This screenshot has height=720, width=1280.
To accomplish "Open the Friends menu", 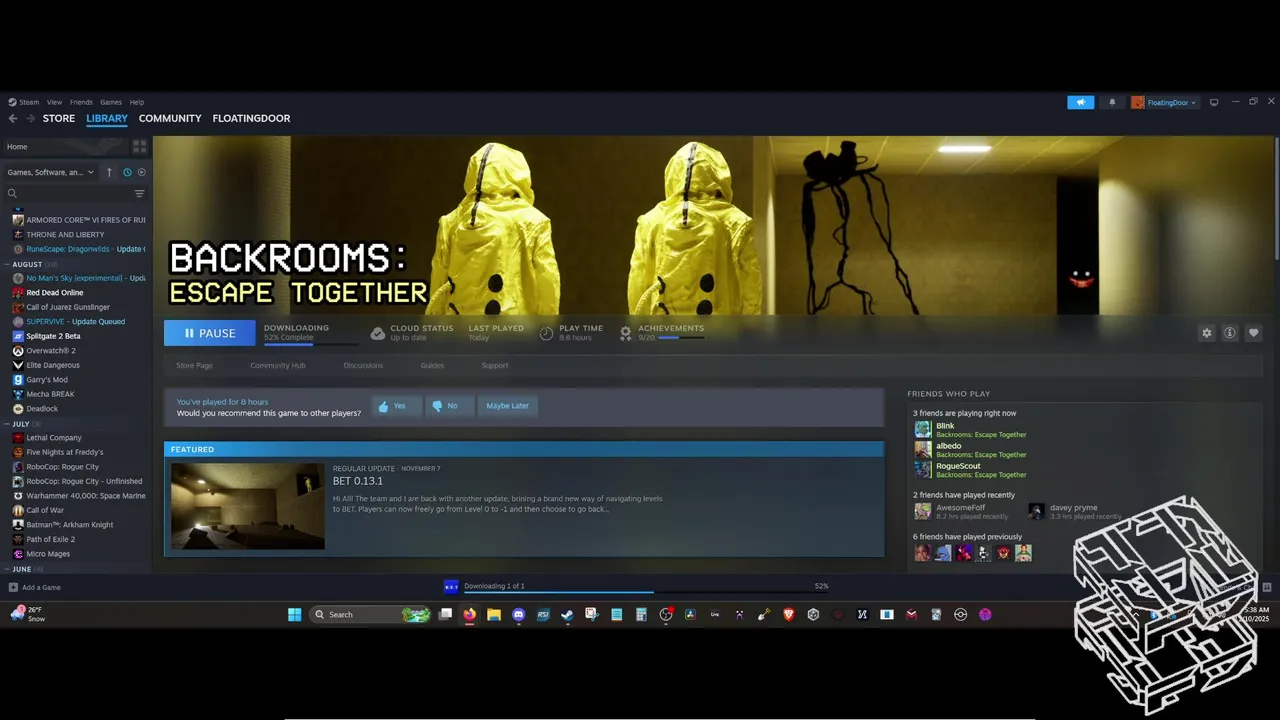I will click(81, 102).
